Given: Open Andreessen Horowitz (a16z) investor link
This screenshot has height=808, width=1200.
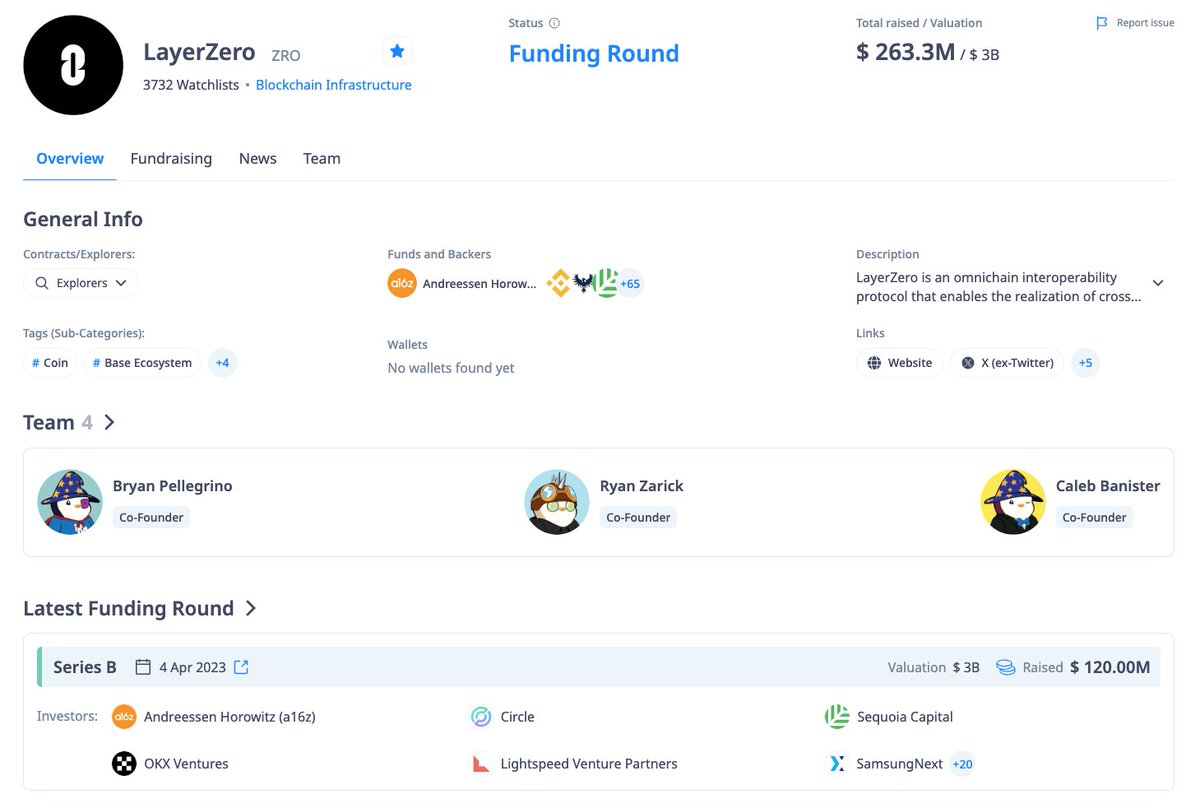Looking at the screenshot, I should point(230,717).
